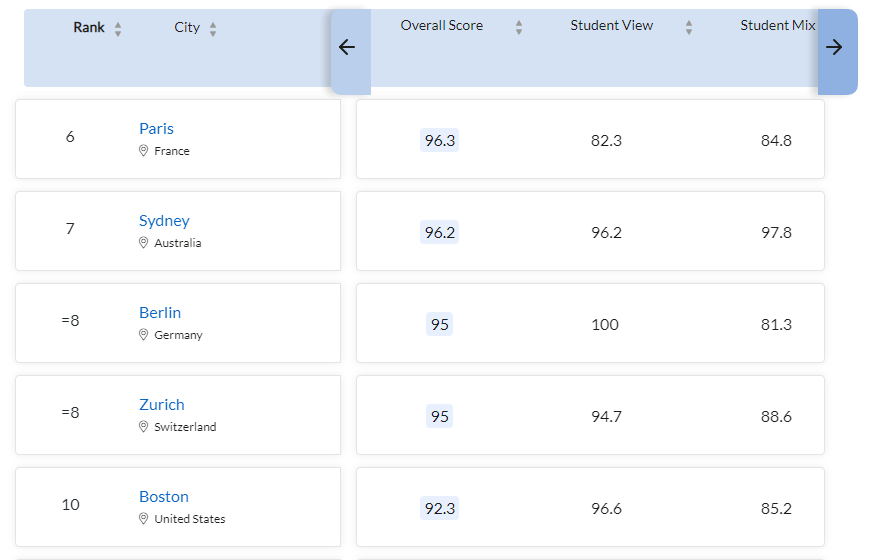Click the Australia country label
878x560 pixels.
tap(178, 243)
